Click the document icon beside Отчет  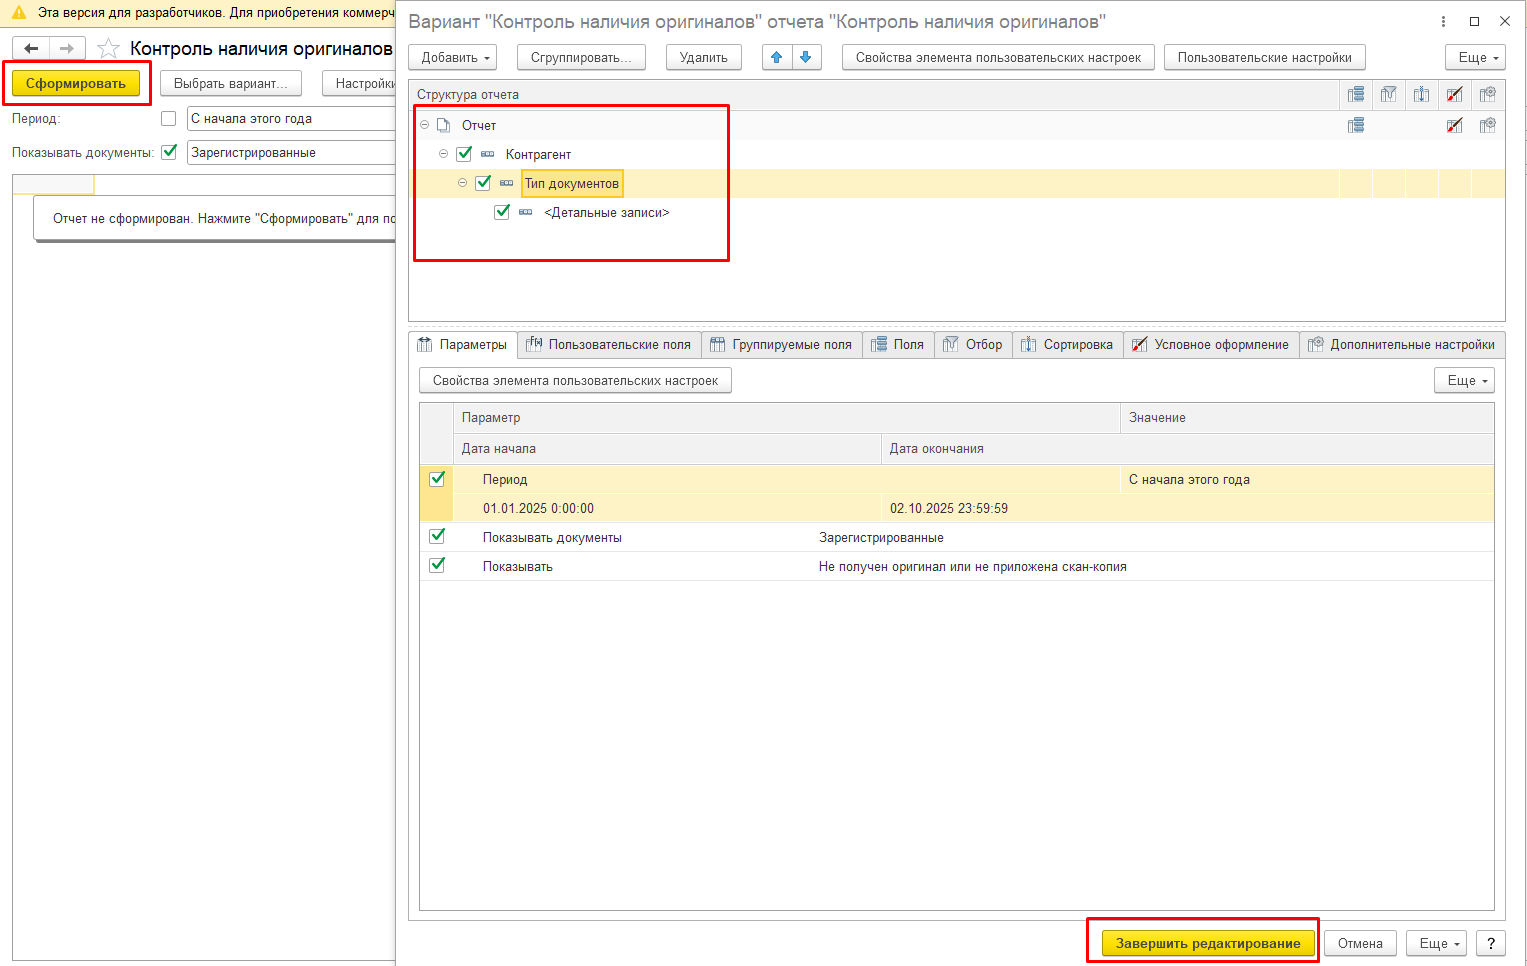click(x=443, y=125)
